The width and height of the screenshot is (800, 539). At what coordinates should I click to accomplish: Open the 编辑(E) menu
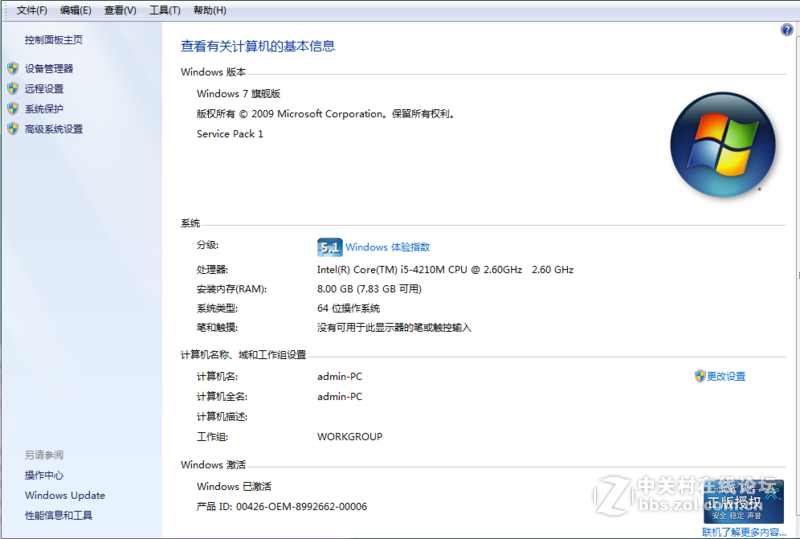coord(76,10)
